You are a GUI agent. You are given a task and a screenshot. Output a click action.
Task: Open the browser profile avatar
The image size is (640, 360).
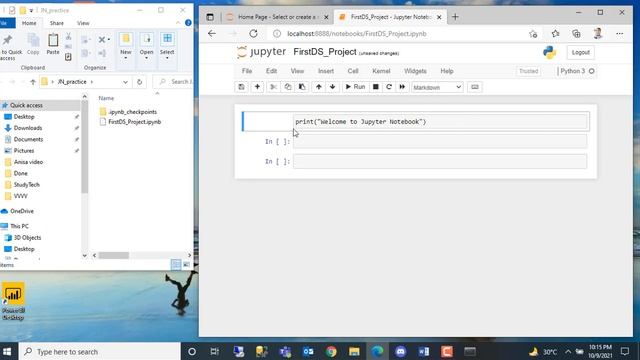(598, 33)
